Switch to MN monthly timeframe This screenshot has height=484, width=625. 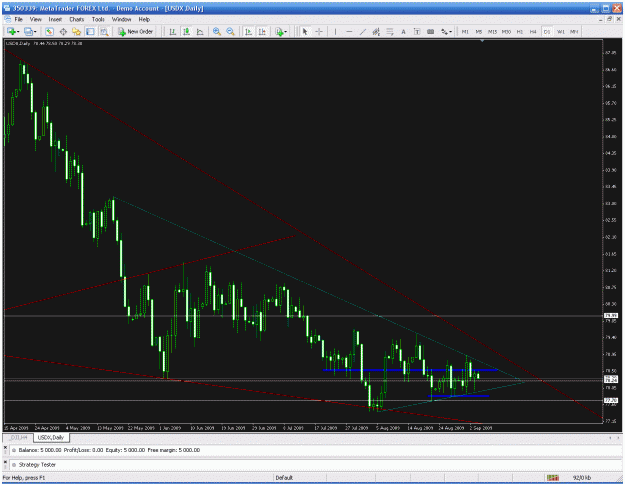(x=574, y=31)
